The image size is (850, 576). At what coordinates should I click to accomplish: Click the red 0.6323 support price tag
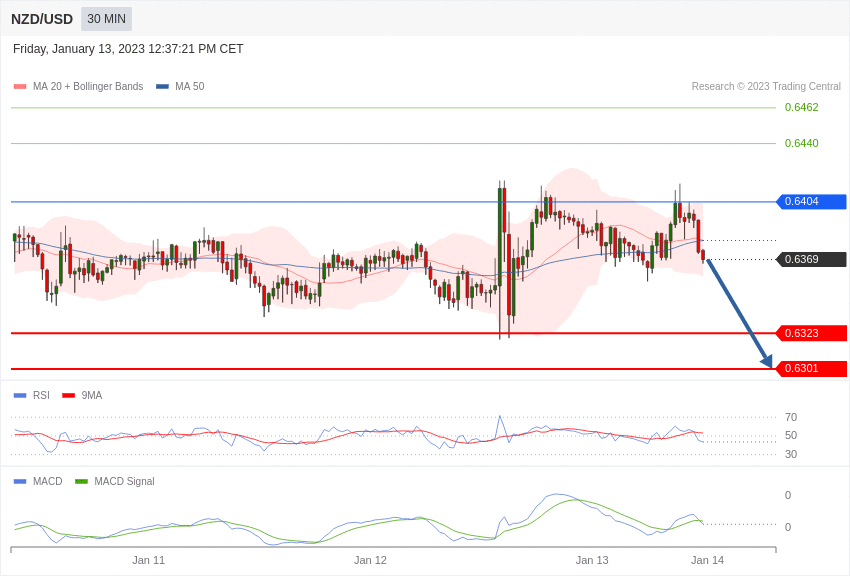point(812,333)
